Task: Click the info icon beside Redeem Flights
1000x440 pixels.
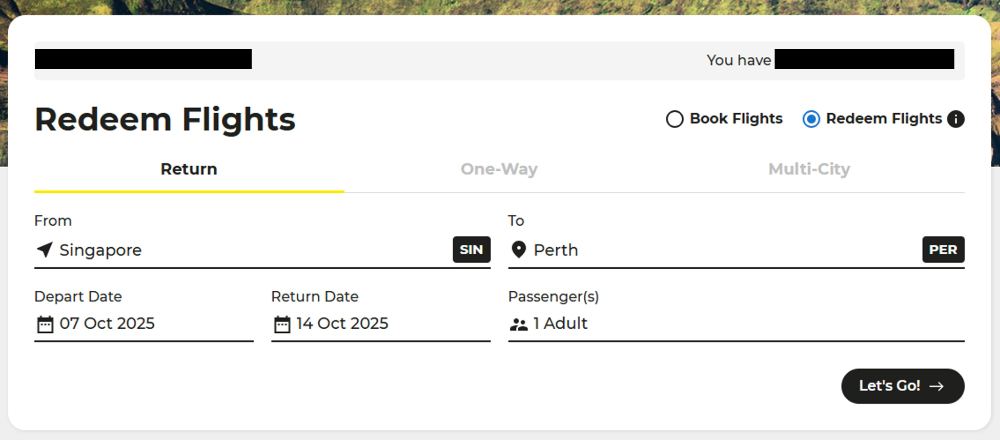Action: click(956, 119)
